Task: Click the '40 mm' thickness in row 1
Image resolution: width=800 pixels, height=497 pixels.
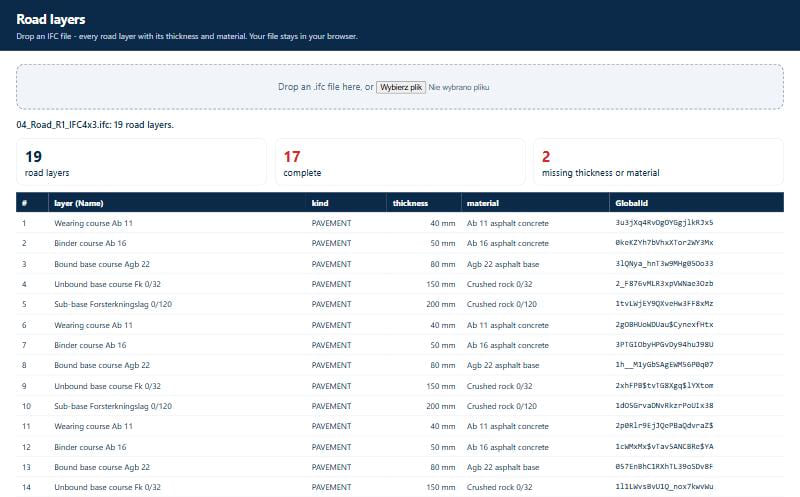Action: point(442,223)
